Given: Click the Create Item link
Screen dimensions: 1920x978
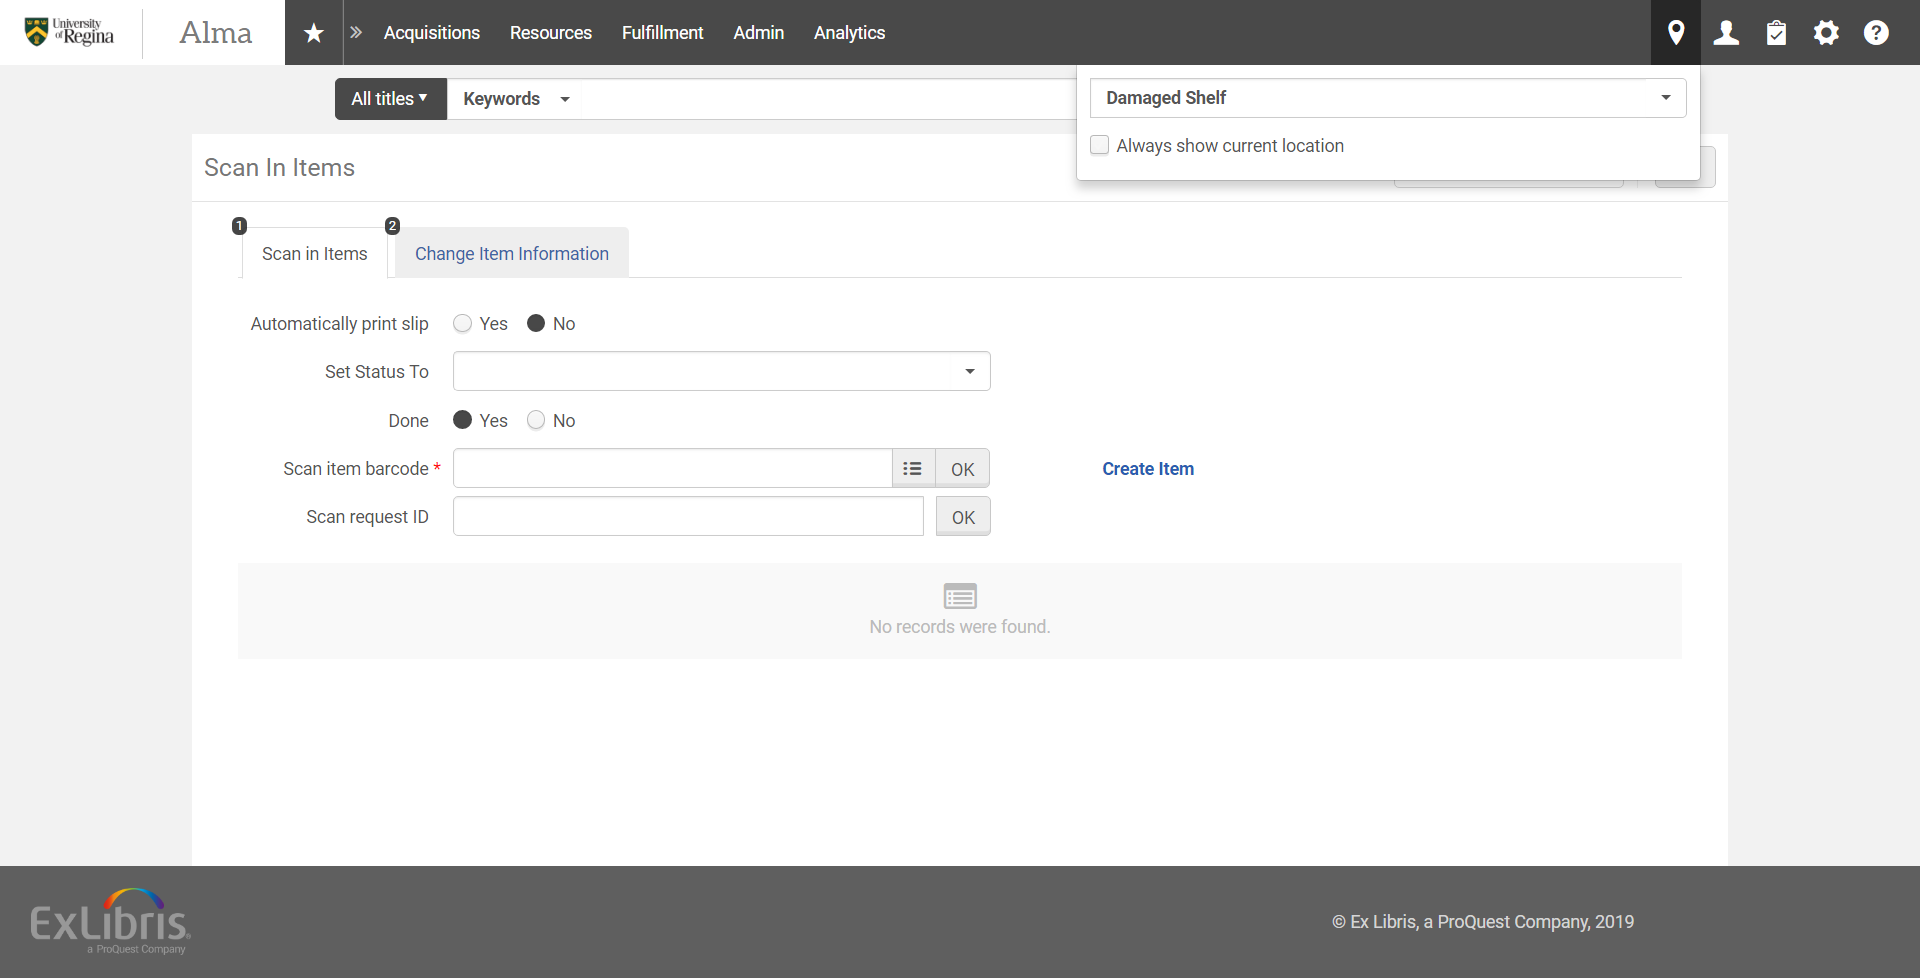Looking at the screenshot, I should click(x=1148, y=469).
